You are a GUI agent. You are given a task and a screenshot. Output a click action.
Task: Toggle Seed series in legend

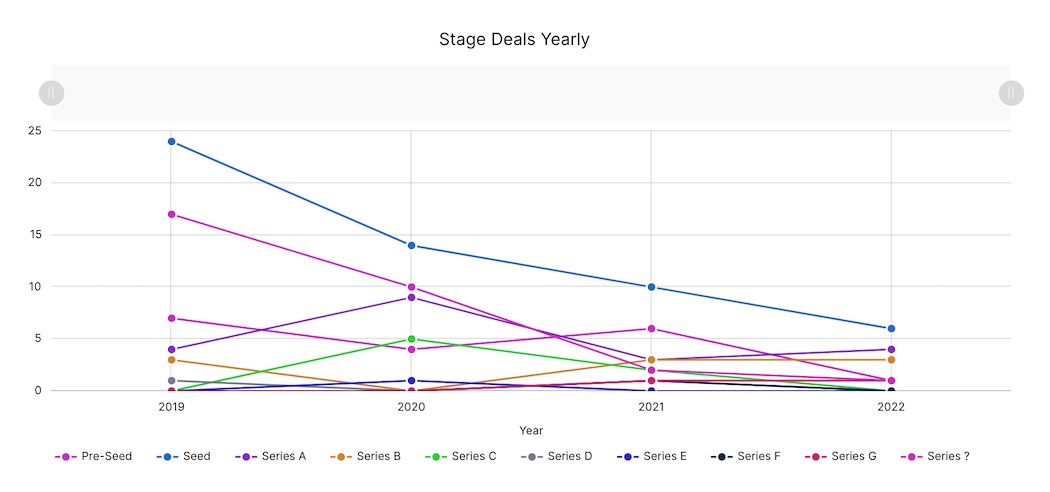(x=184, y=456)
